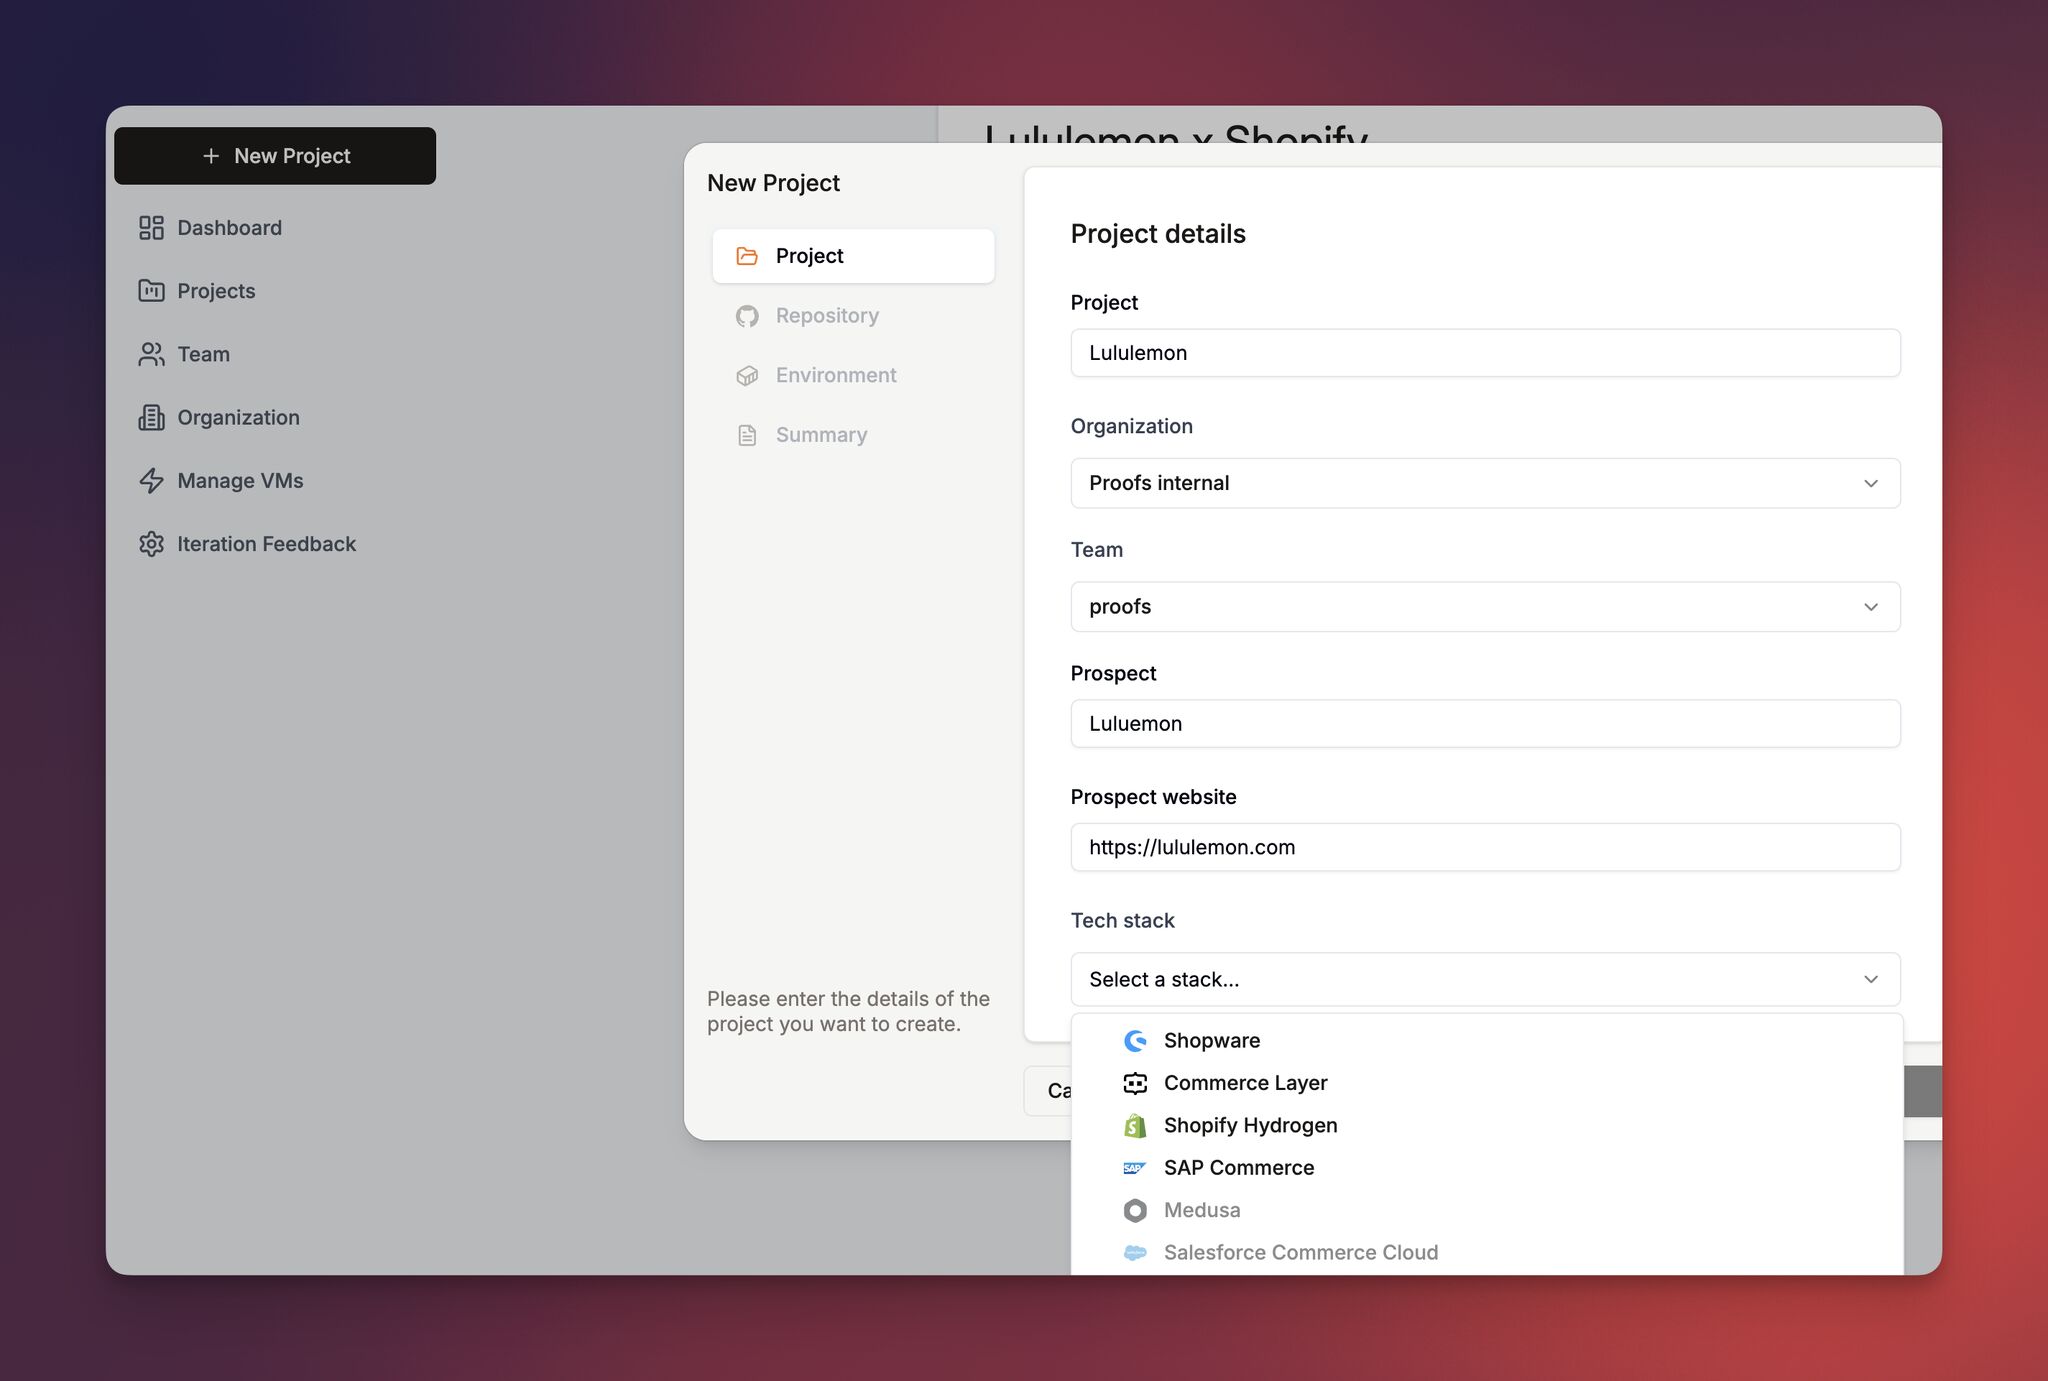
Task: Click the Manage VMs lightning icon
Action: click(x=151, y=481)
